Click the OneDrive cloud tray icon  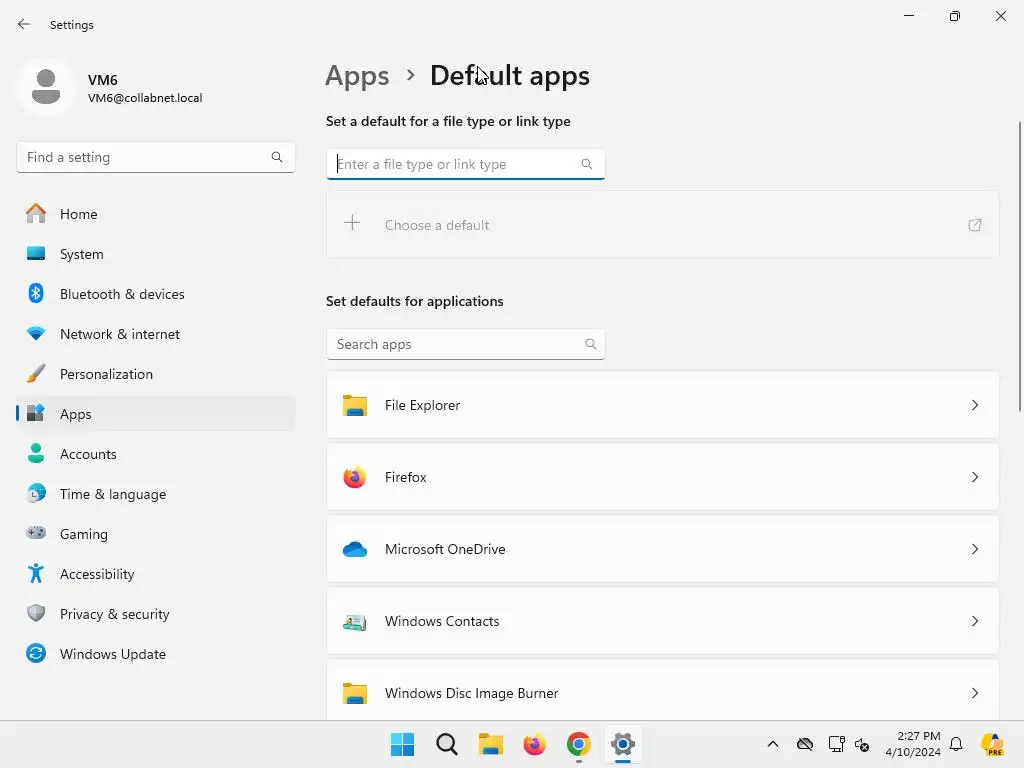click(x=805, y=744)
